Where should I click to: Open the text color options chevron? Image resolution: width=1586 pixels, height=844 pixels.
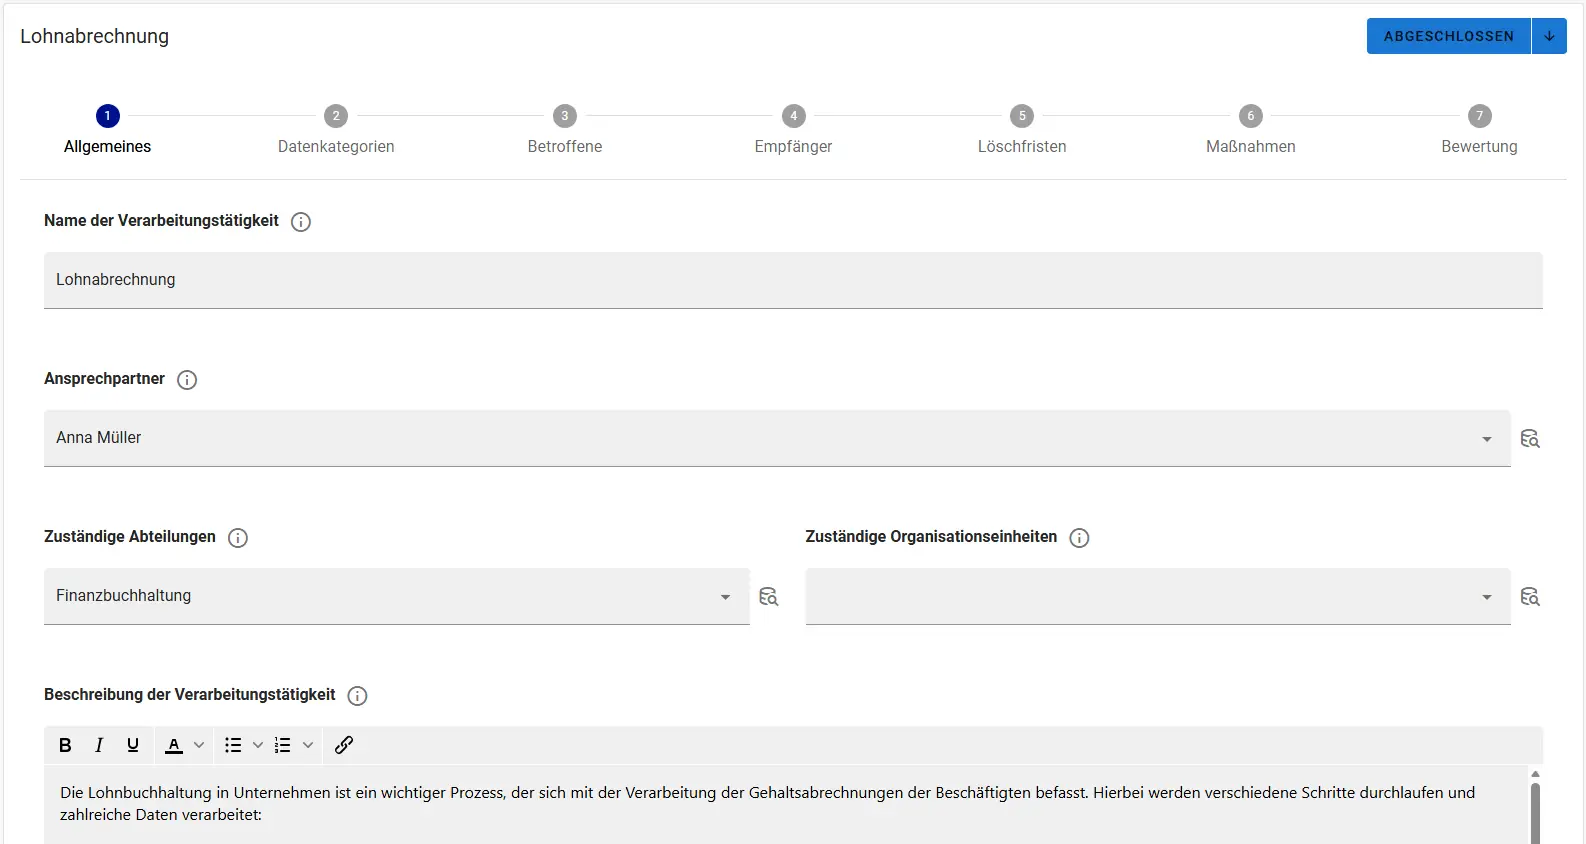(199, 745)
